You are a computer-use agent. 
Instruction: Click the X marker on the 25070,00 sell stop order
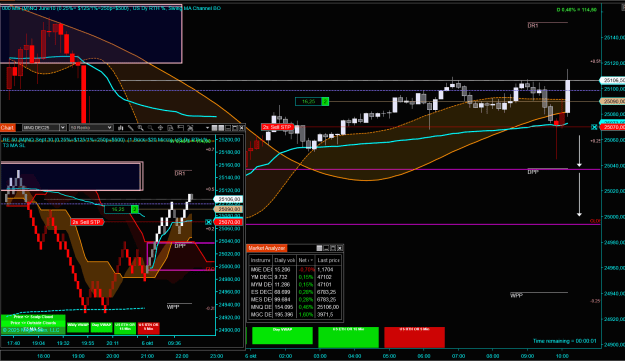[594, 127]
